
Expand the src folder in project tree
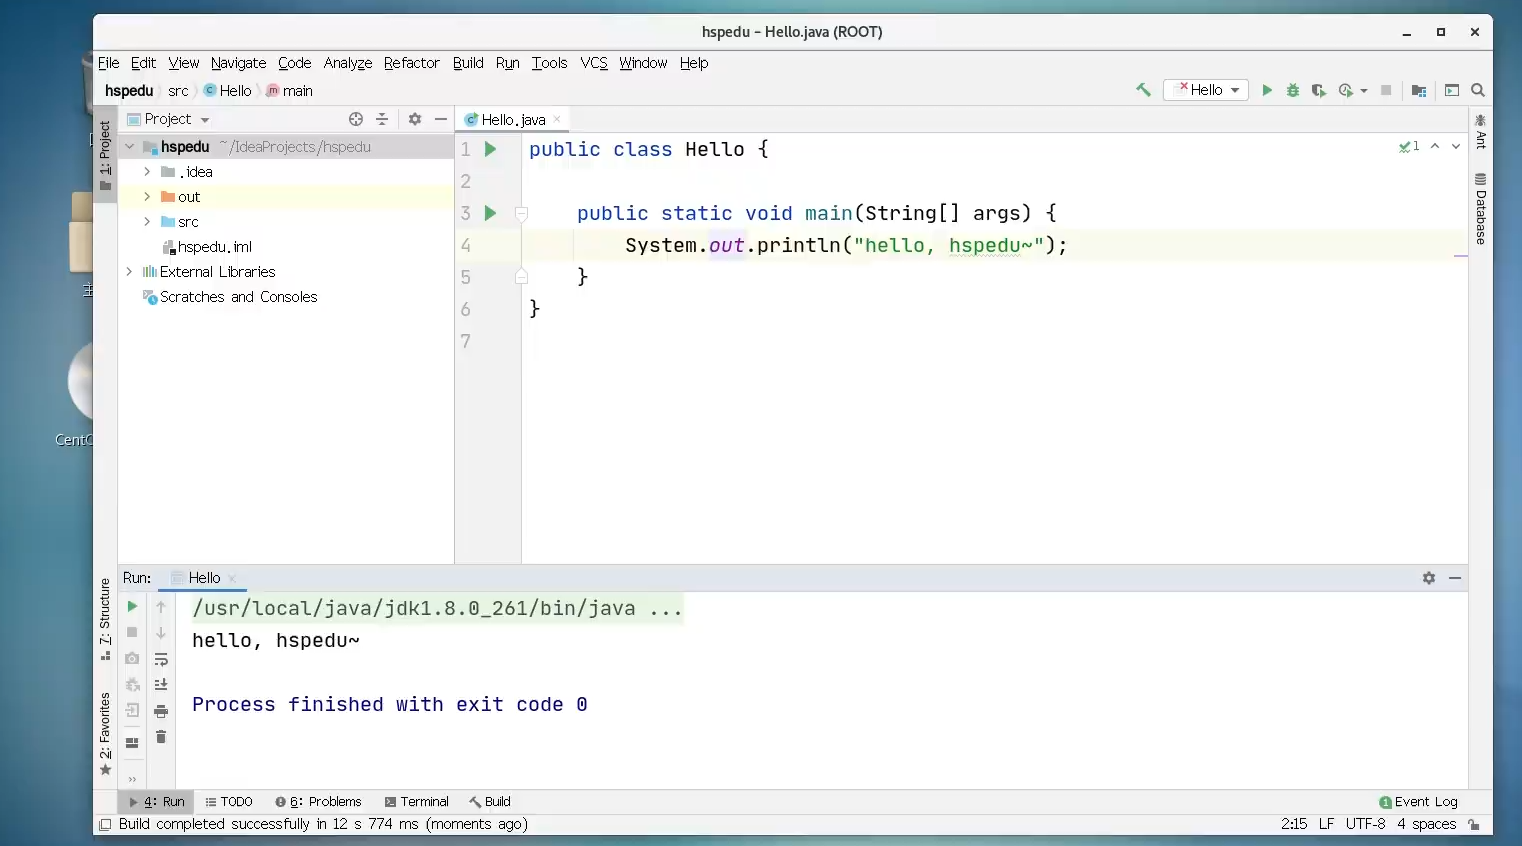point(147,222)
